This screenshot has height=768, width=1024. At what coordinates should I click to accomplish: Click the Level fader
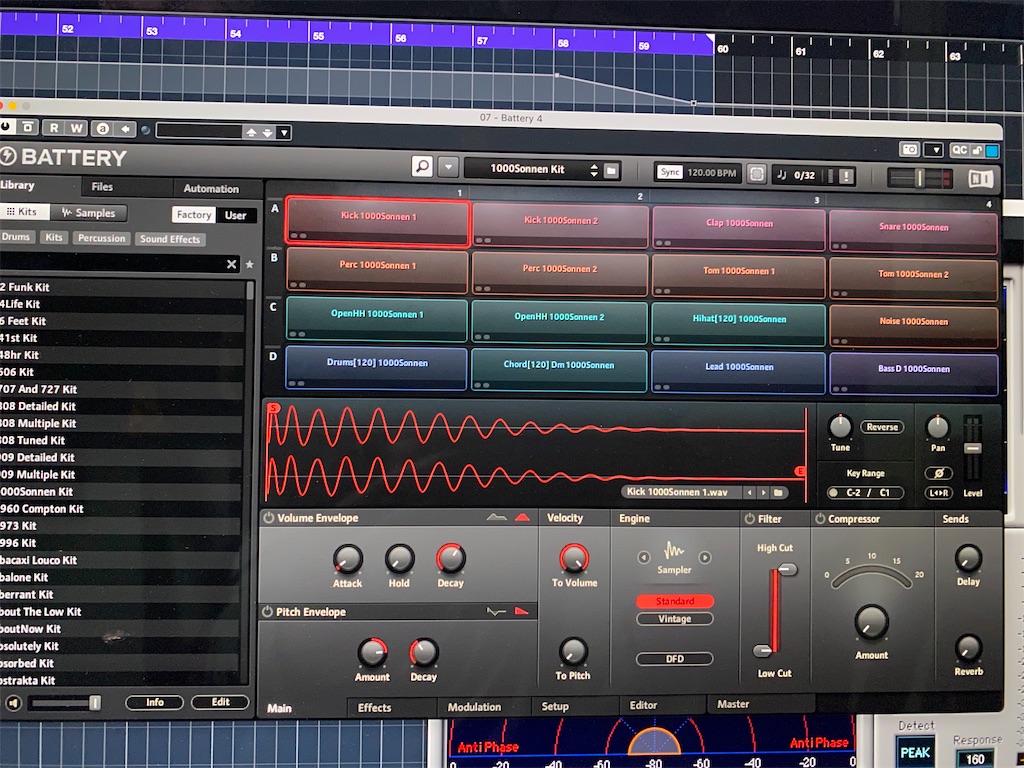[973, 448]
